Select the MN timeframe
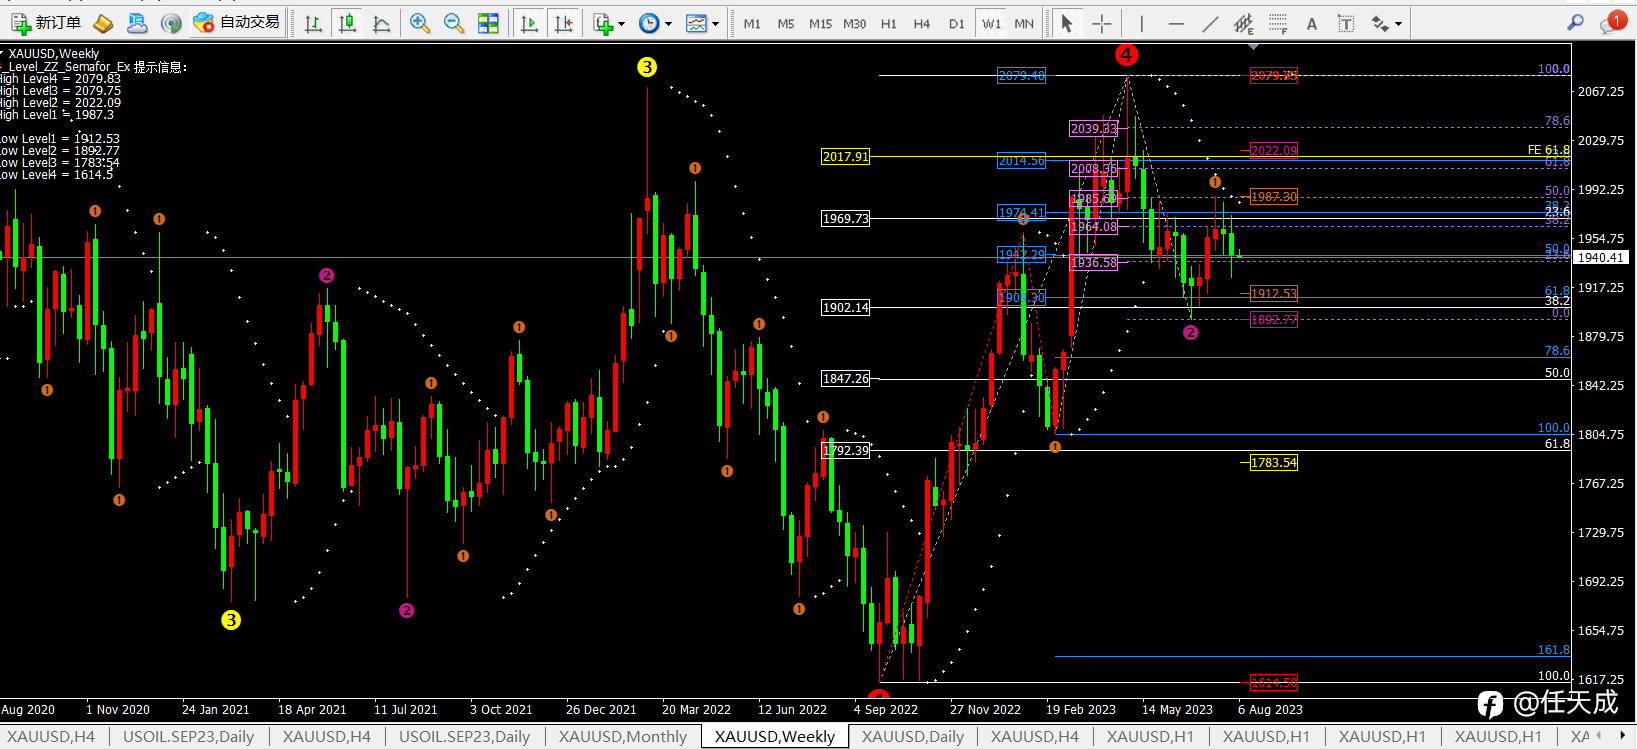1637x749 pixels. coord(1024,23)
